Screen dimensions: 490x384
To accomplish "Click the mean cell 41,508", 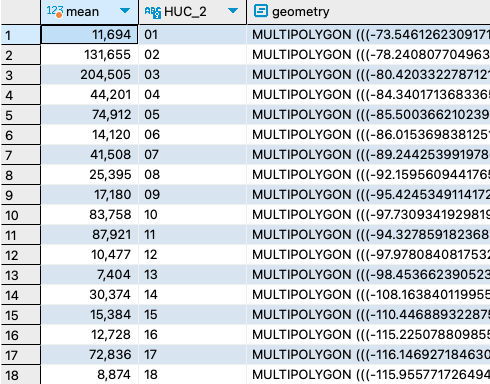I will click(89, 155).
